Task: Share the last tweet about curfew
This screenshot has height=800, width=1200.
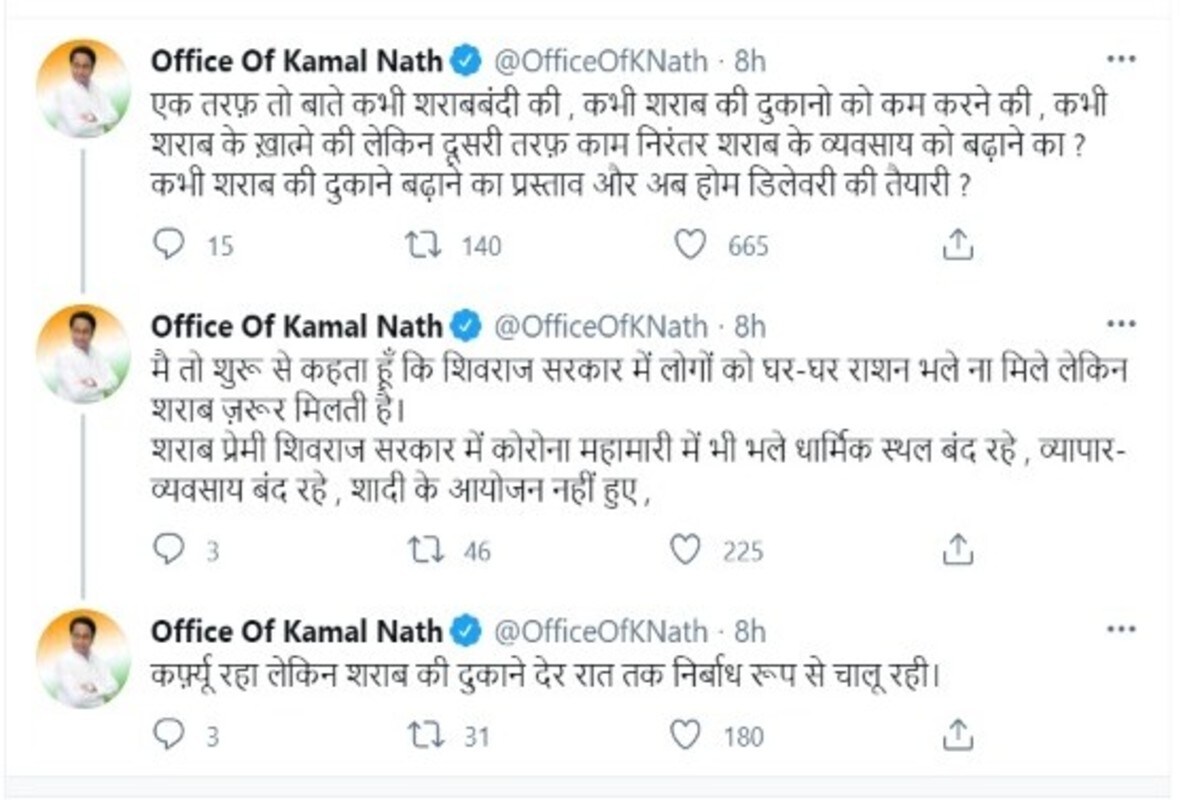Action: point(958,736)
